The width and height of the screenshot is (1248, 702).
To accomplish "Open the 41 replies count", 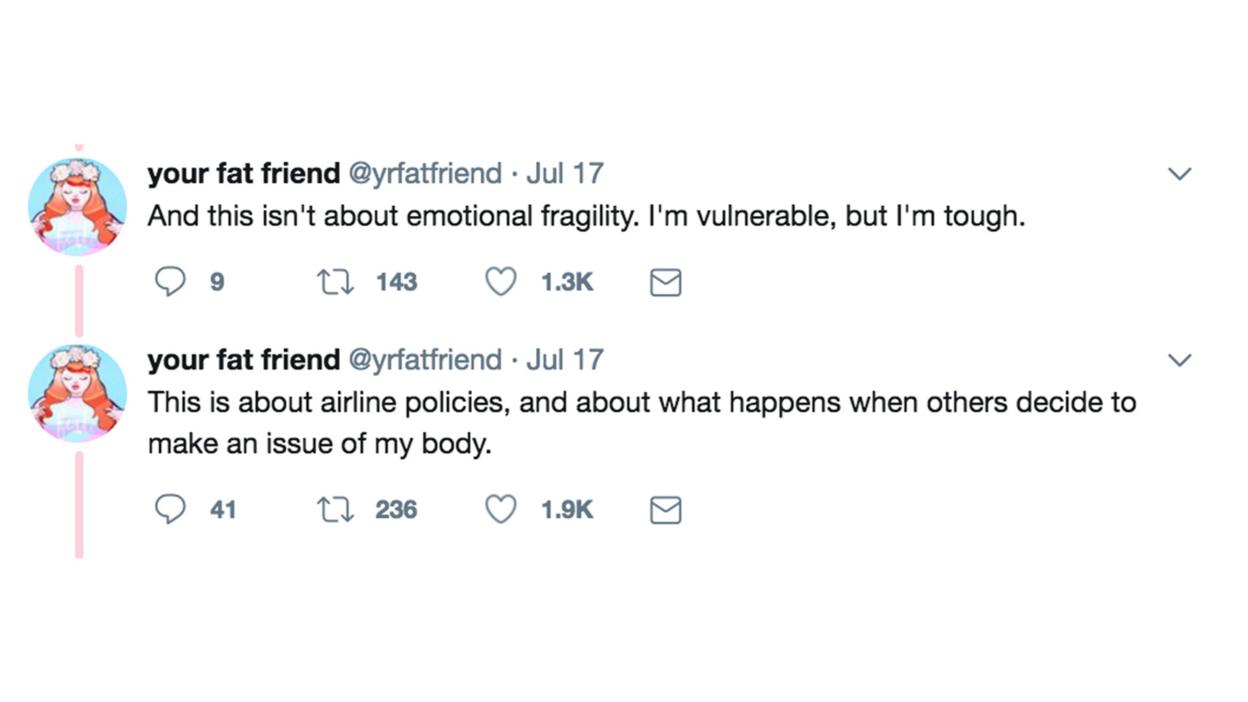I will click(223, 510).
